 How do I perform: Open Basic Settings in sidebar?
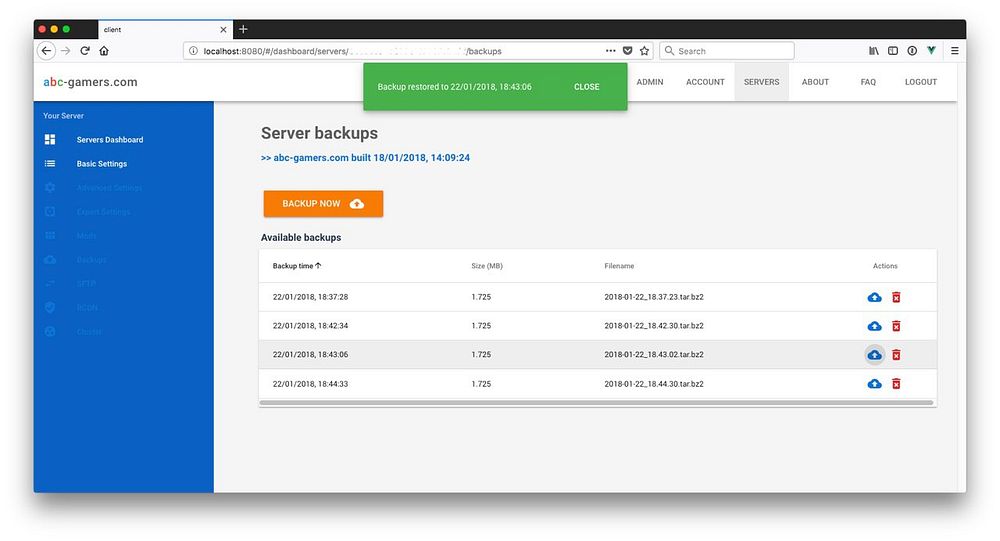(101, 163)
